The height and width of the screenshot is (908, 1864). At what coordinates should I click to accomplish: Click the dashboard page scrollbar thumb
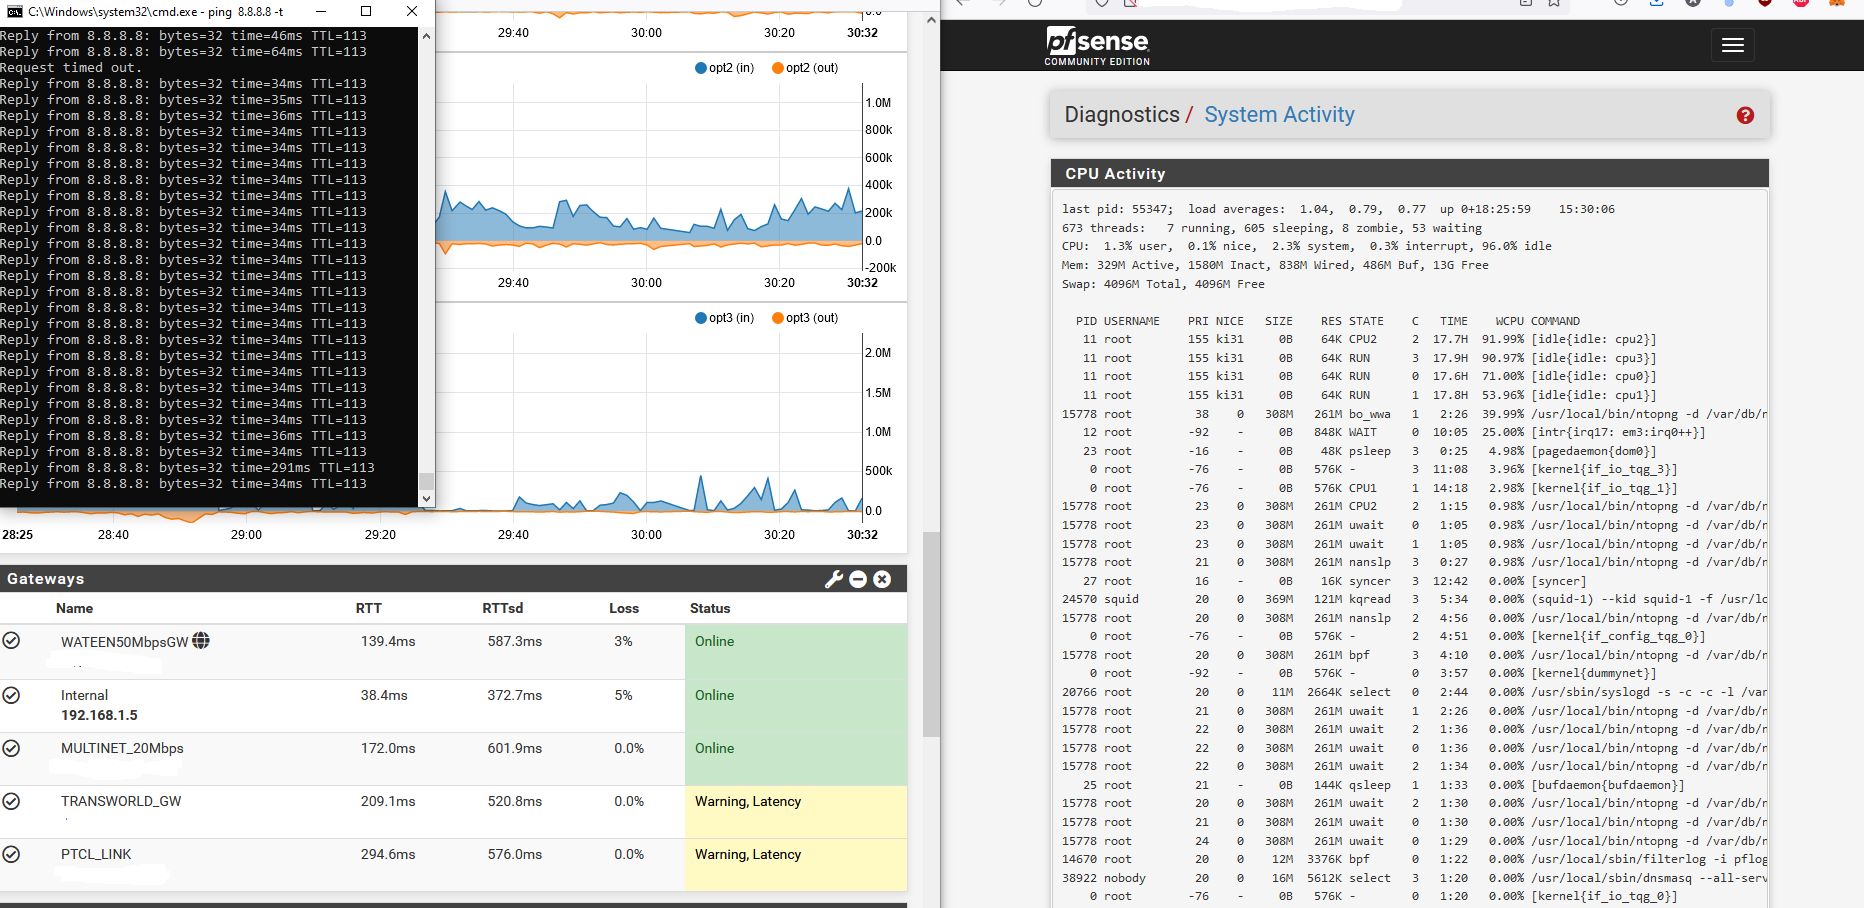click(931, 634)
